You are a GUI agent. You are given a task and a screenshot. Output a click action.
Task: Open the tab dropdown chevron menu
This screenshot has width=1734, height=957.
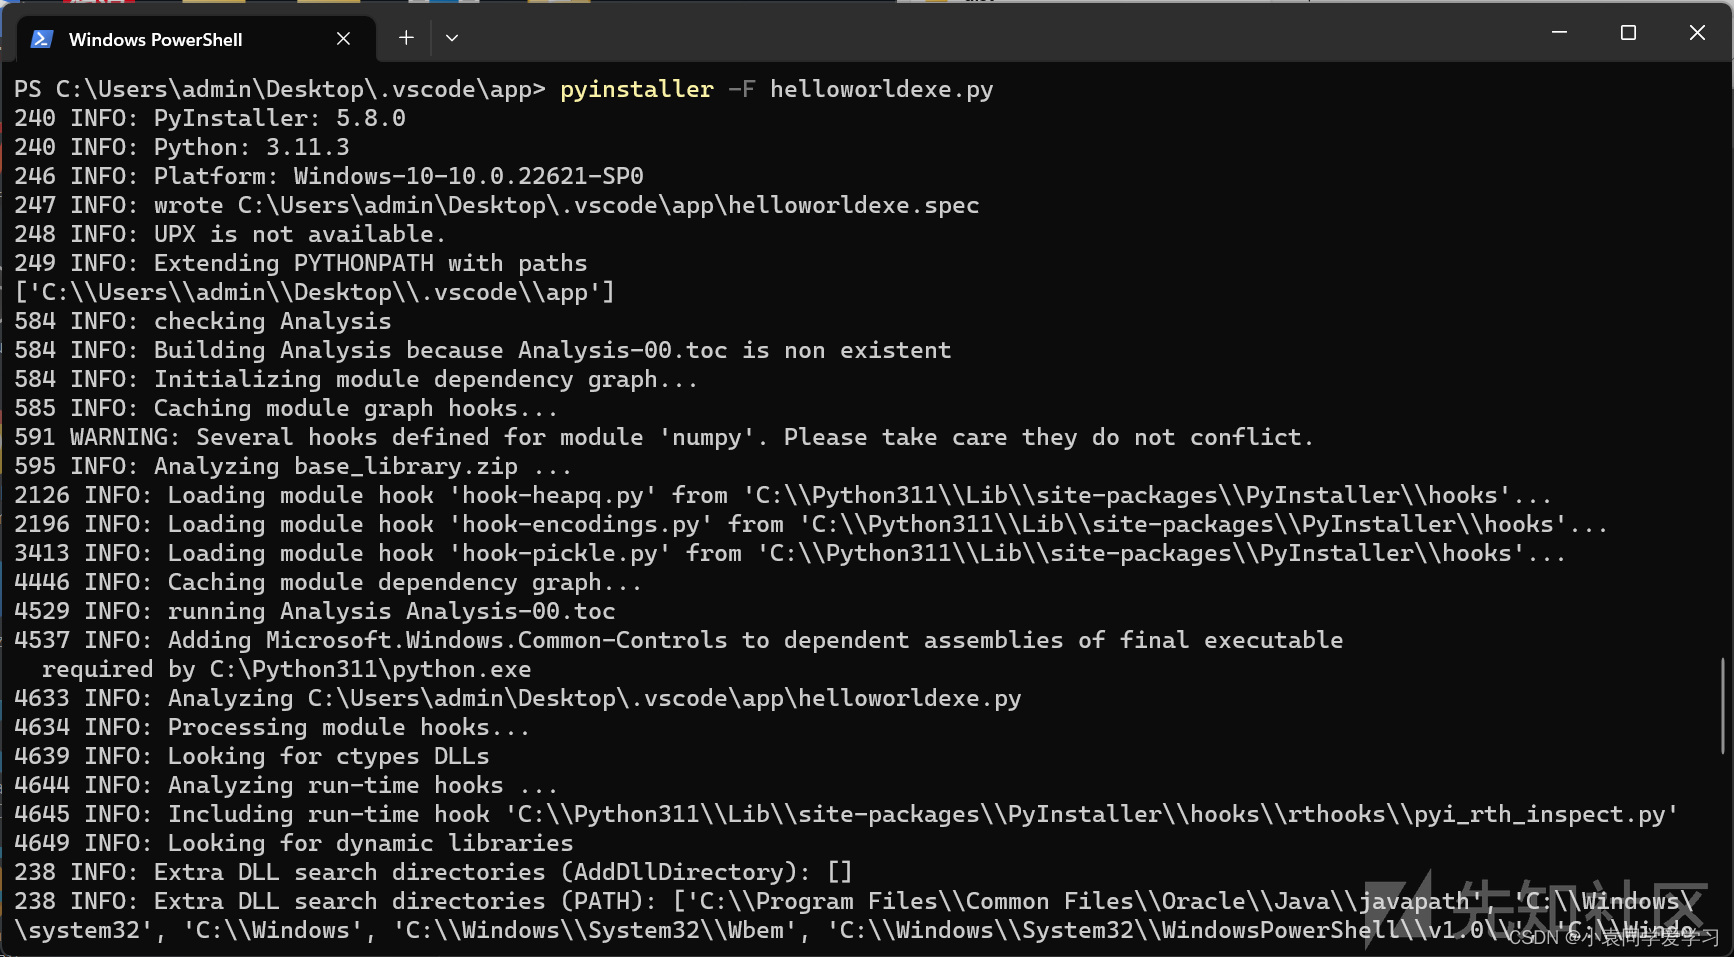pos(452,37)
